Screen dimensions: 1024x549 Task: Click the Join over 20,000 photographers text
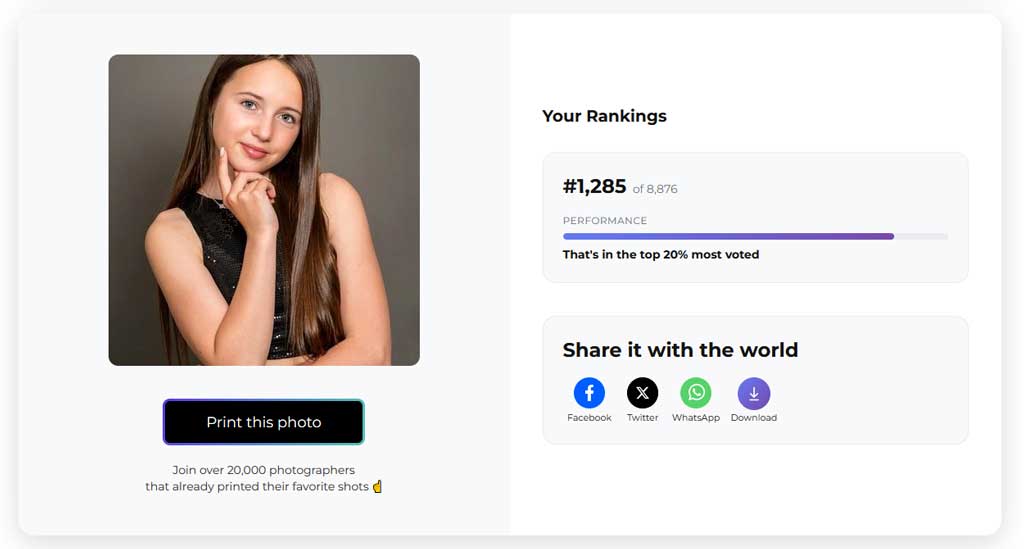tap(264, 470)
